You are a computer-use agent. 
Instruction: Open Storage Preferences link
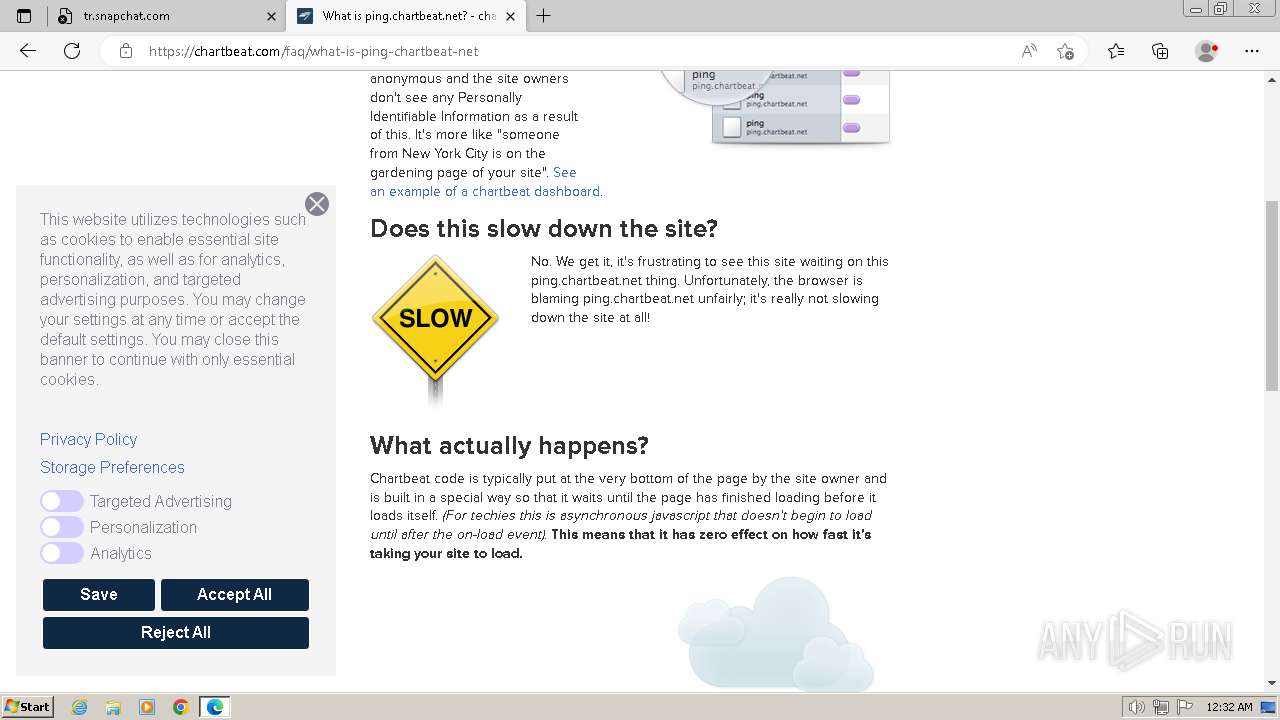[112, 467]
